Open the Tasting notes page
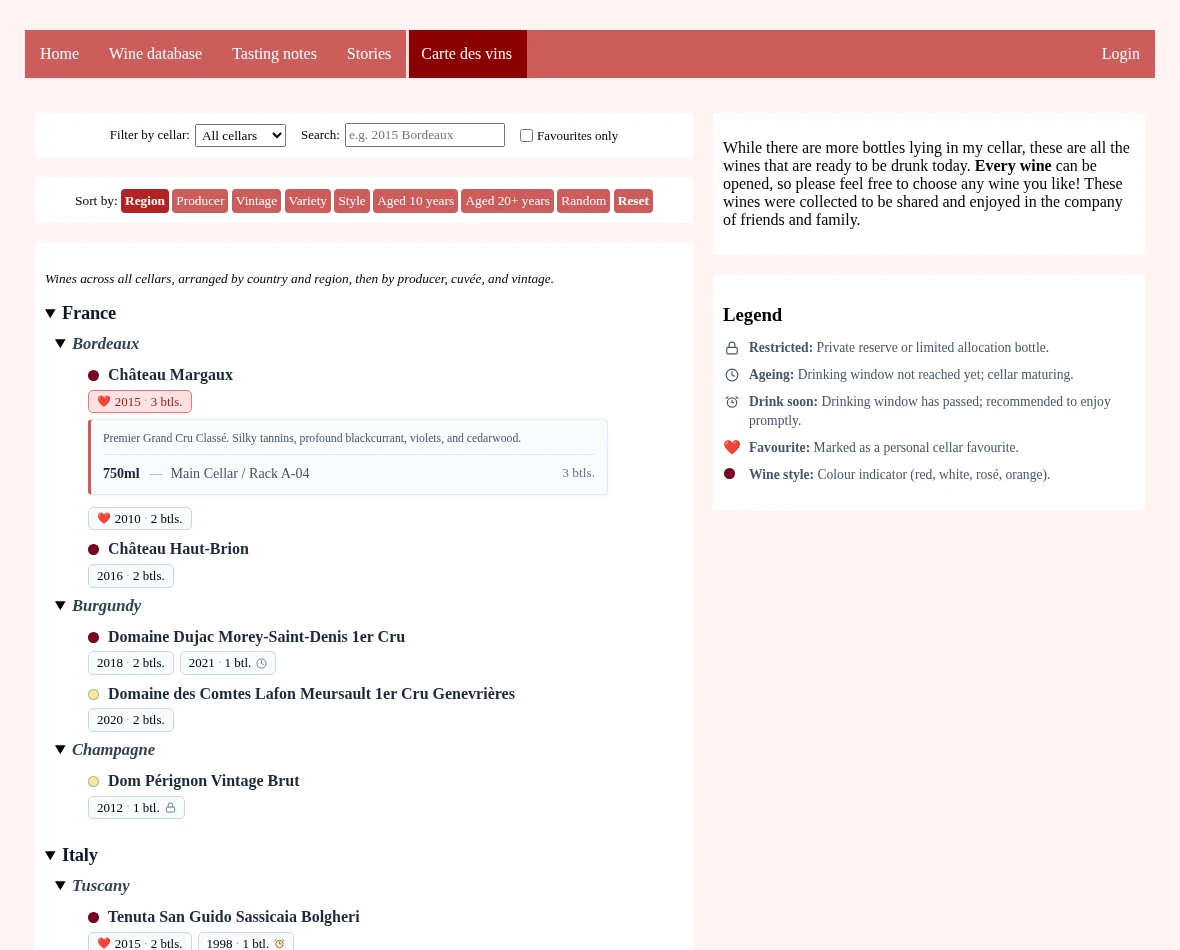This screenshot has height=950, width=1180. [274, 53]
